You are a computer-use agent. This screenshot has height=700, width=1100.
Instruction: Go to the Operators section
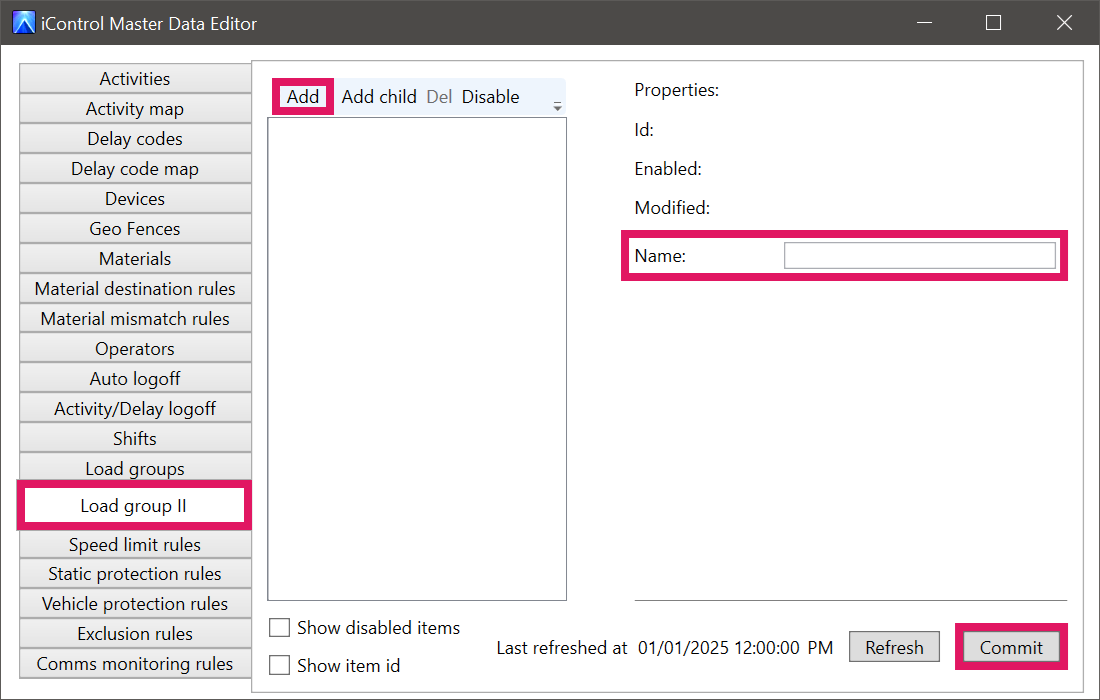(135, 349)
